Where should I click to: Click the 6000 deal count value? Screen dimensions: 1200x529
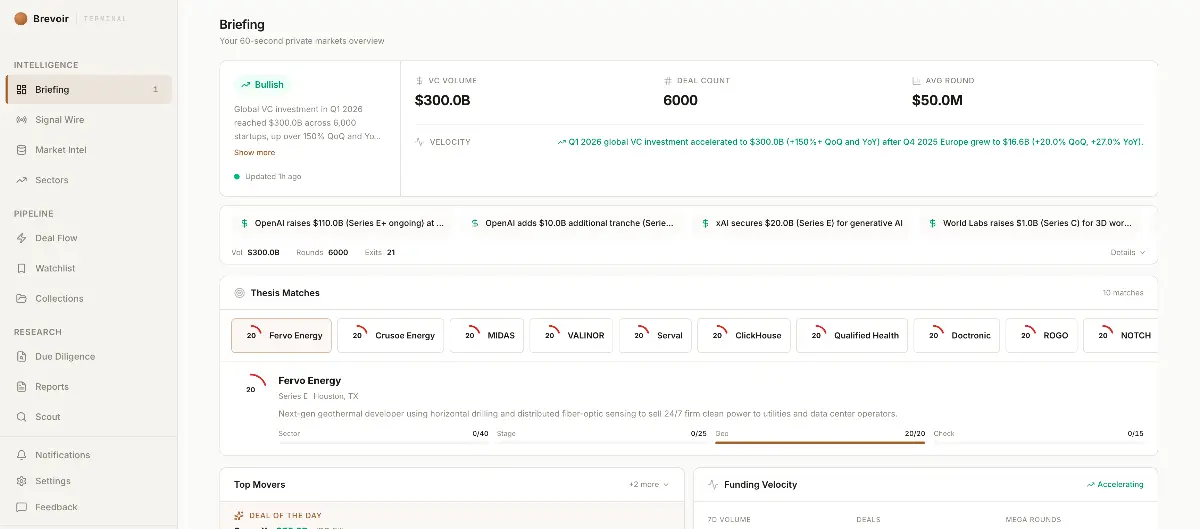point(680,100)
